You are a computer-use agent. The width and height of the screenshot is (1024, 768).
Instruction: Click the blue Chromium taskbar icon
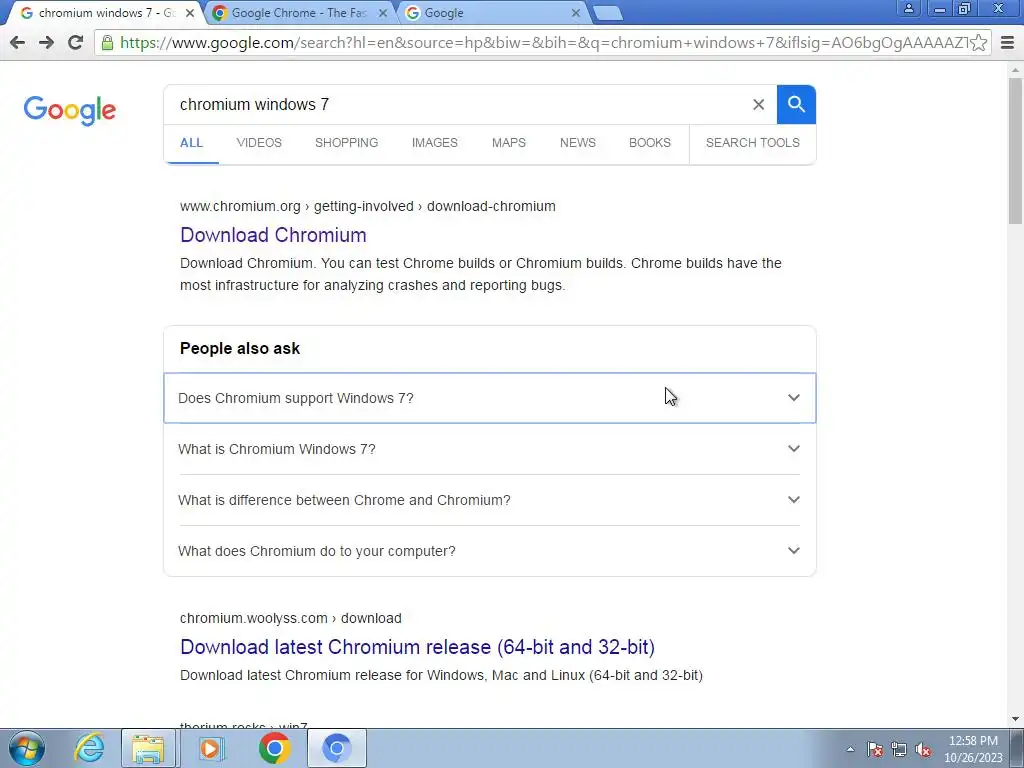(x=337, y=748)
